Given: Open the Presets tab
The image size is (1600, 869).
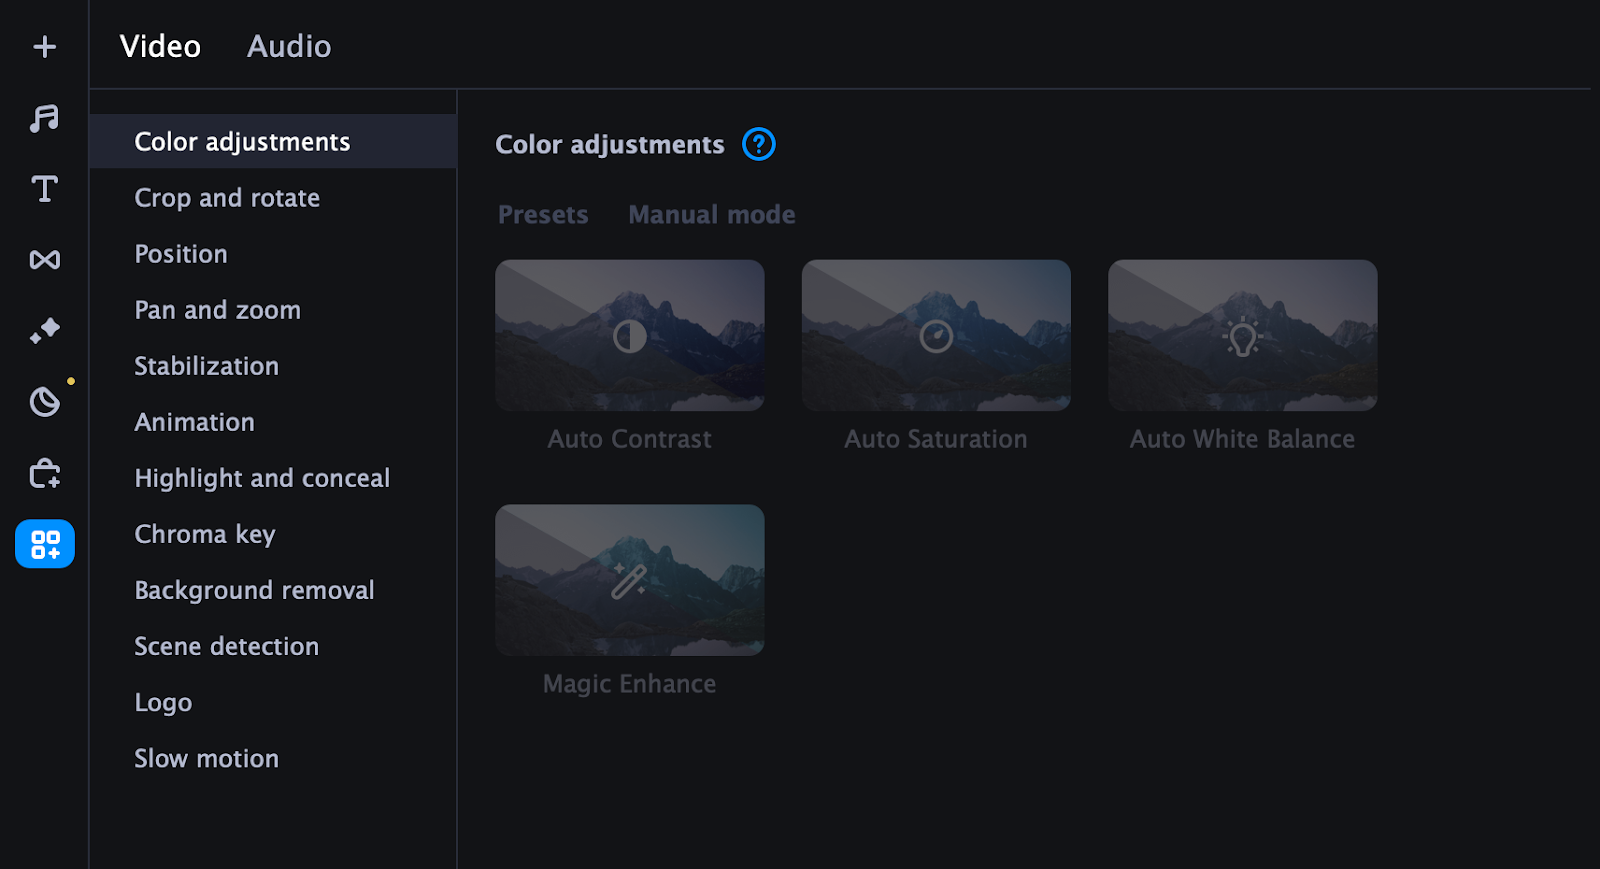Looking at the screenshot, I should click(x=543, y=215).
